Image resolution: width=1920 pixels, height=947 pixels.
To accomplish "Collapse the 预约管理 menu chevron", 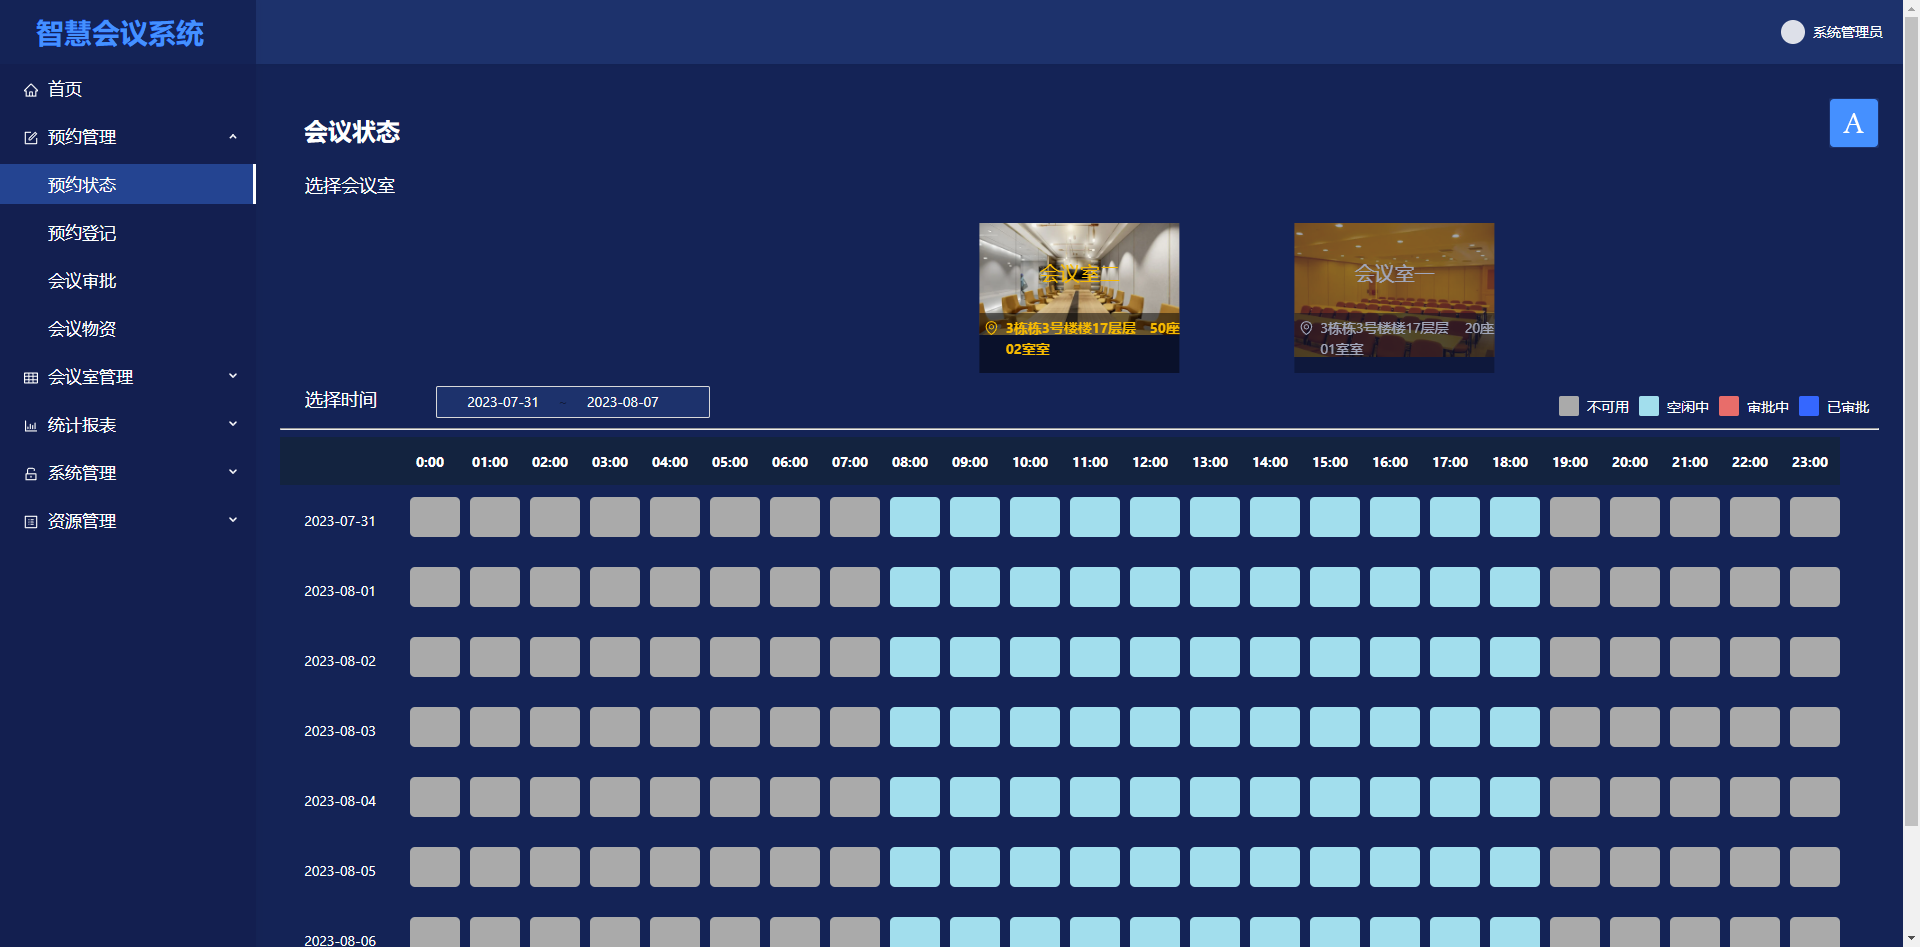I will coord(233,137).
